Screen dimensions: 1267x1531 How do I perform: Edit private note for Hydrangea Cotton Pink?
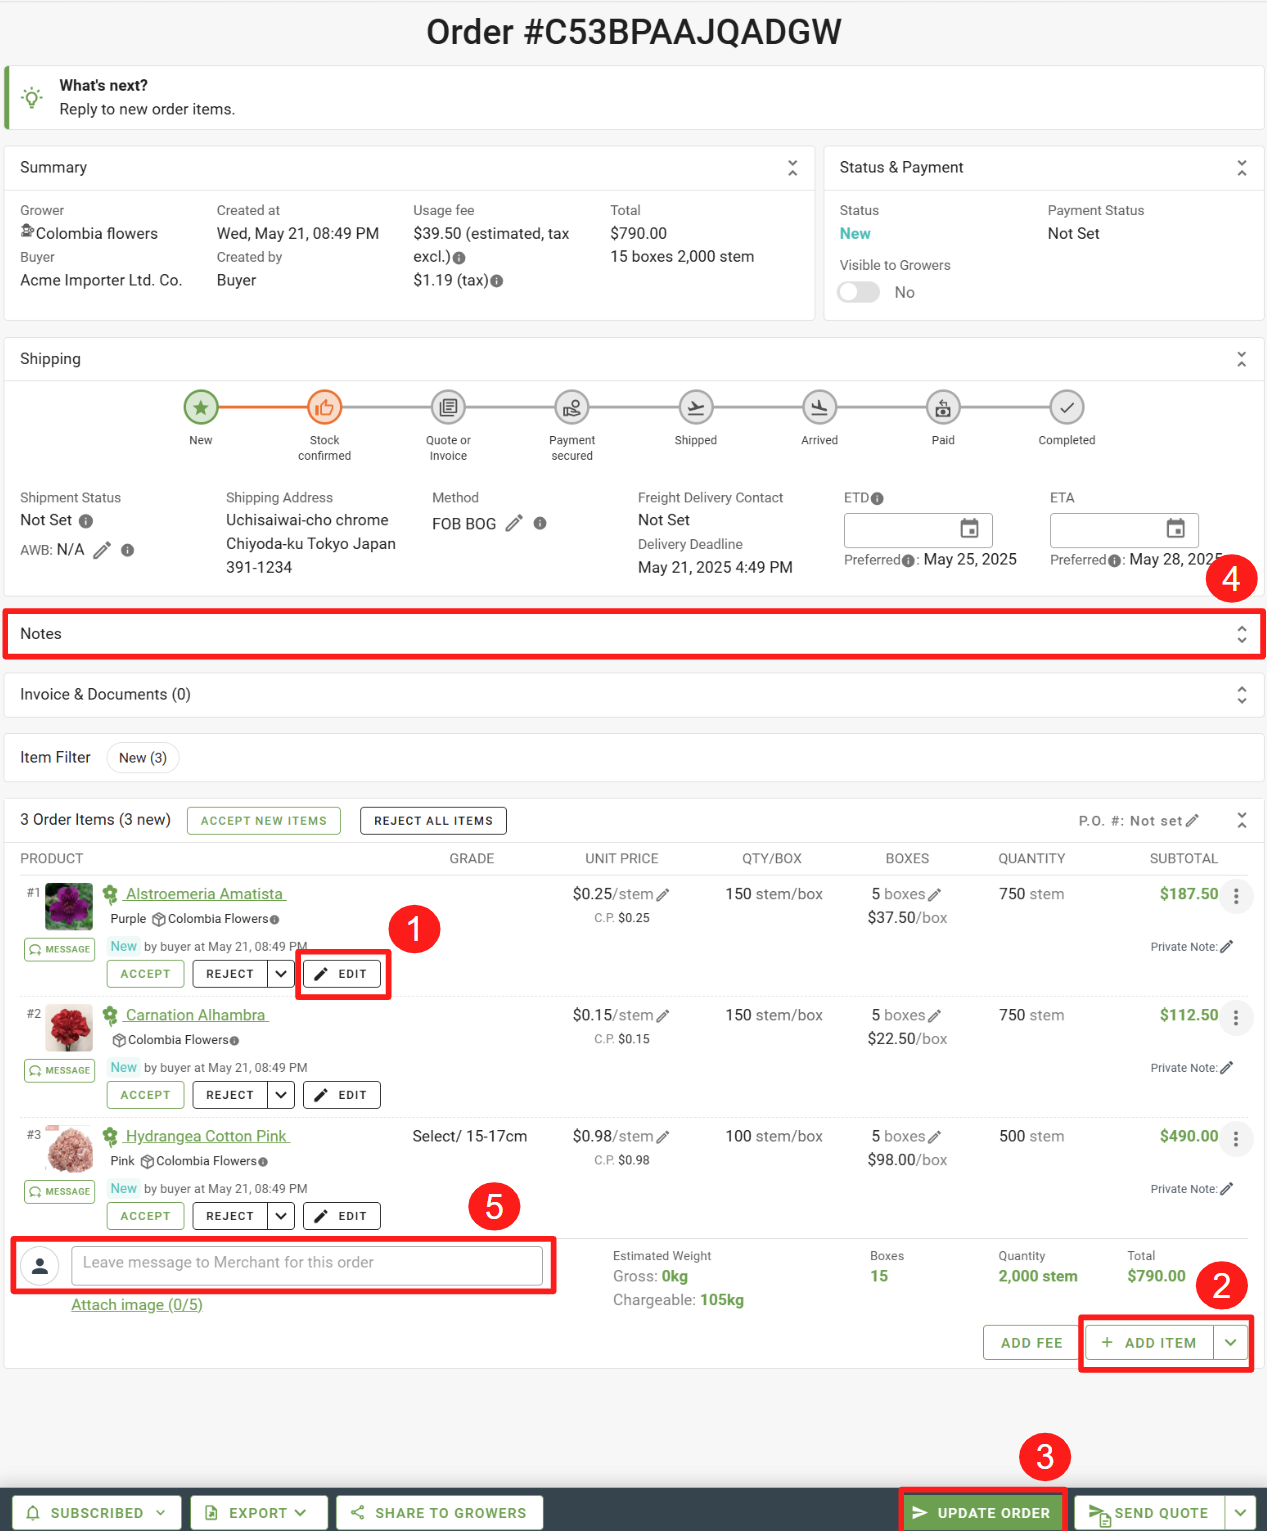[1227, 1189]
